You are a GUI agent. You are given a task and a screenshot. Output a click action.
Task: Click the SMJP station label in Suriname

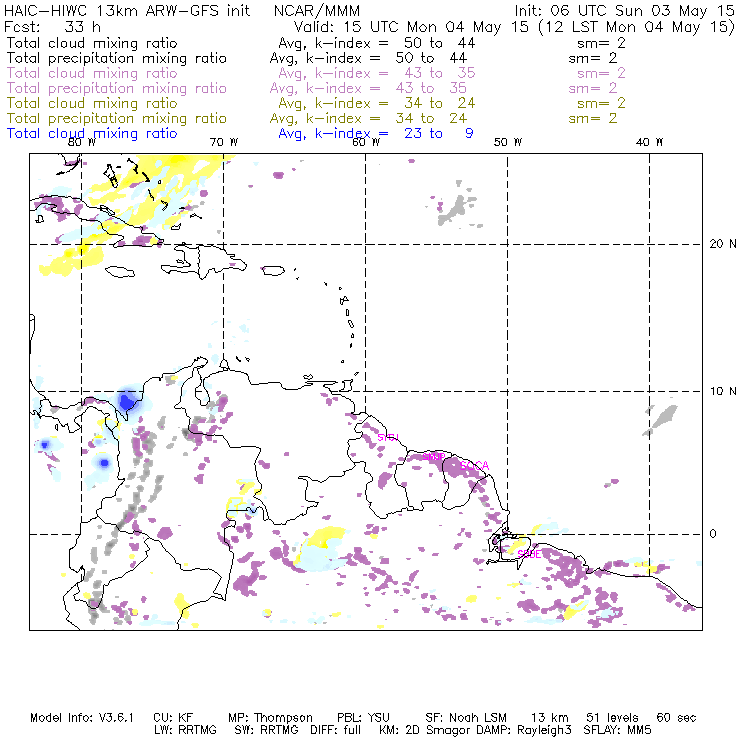[x=434, y=457]
